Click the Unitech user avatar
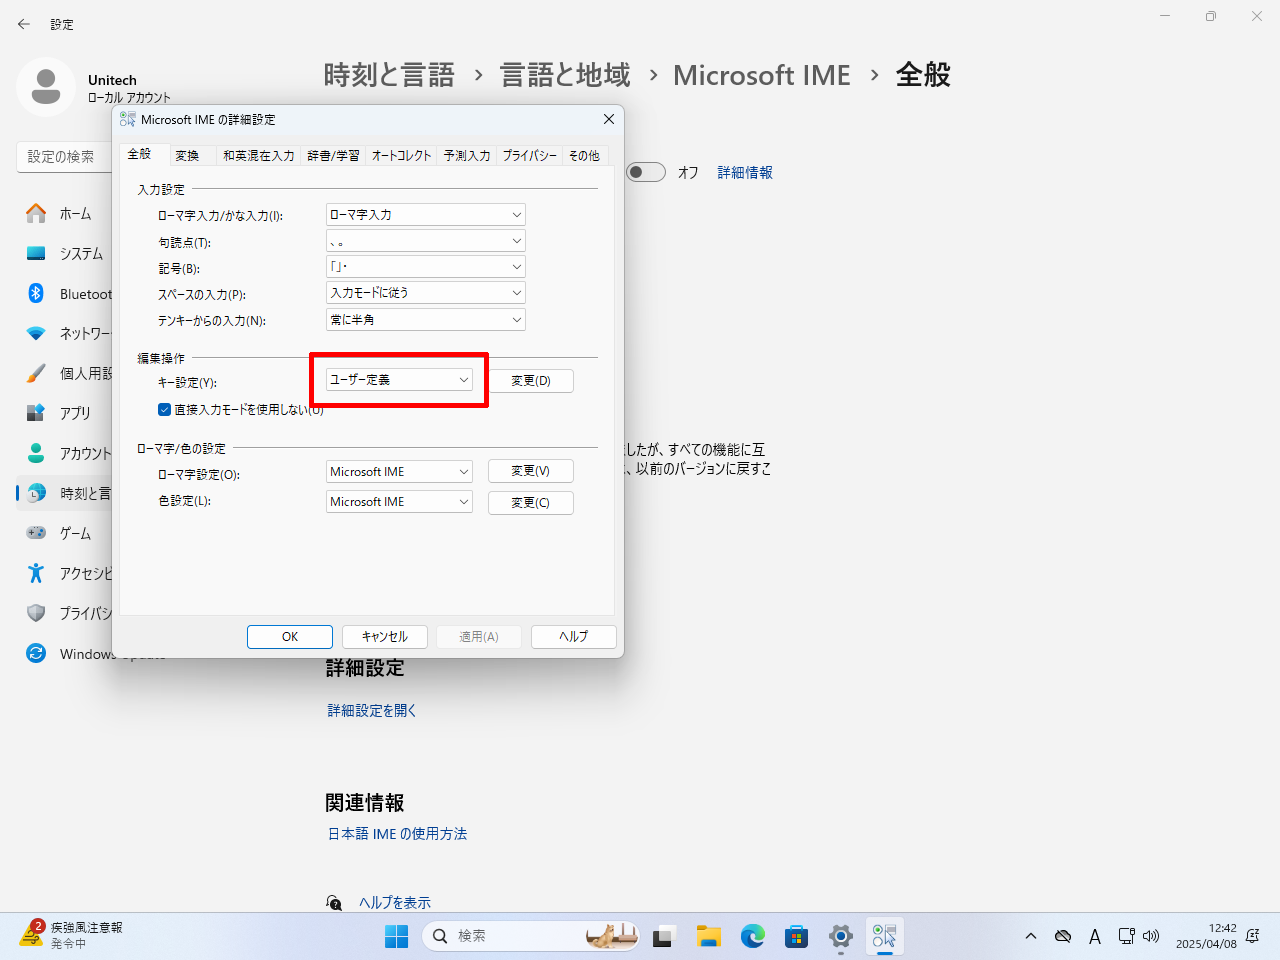 coord(46,87)
